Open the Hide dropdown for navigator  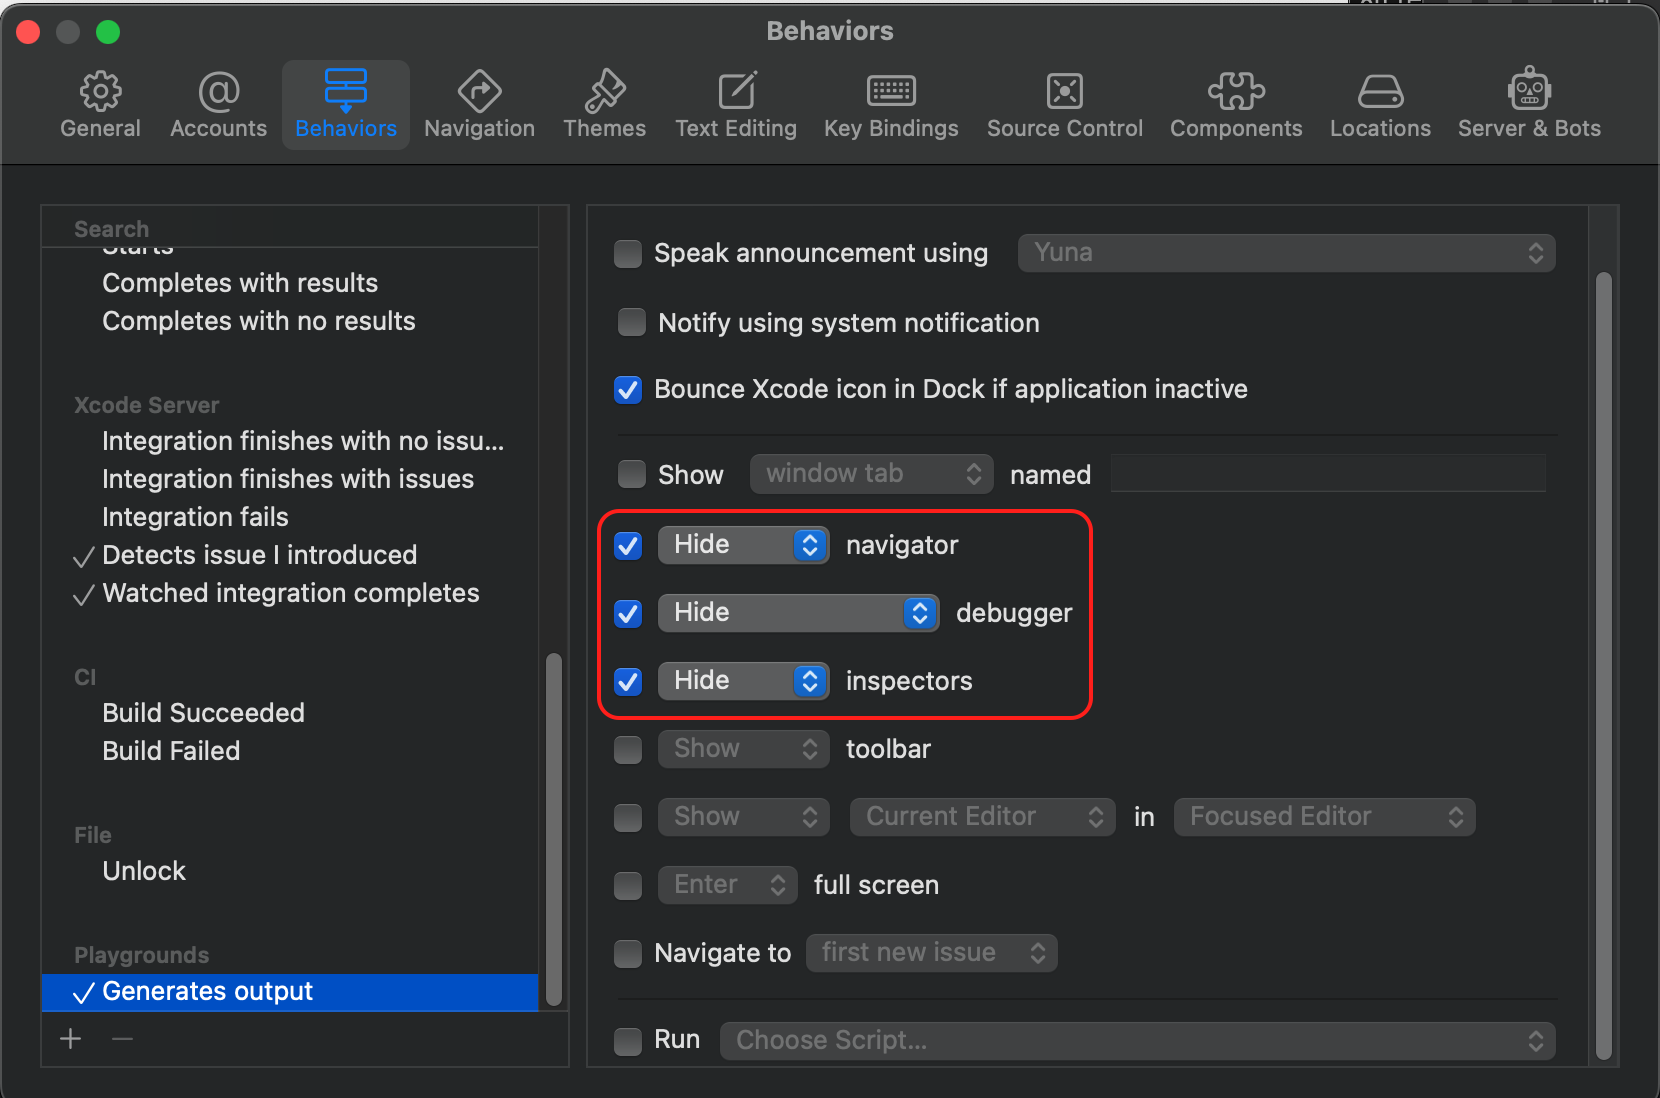click(743, 545)
